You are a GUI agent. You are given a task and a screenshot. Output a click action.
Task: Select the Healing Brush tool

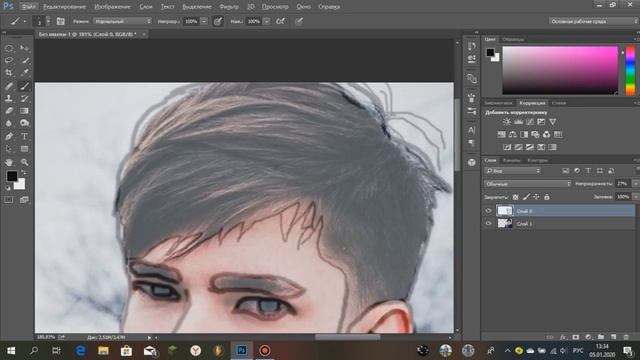[9, 86]
